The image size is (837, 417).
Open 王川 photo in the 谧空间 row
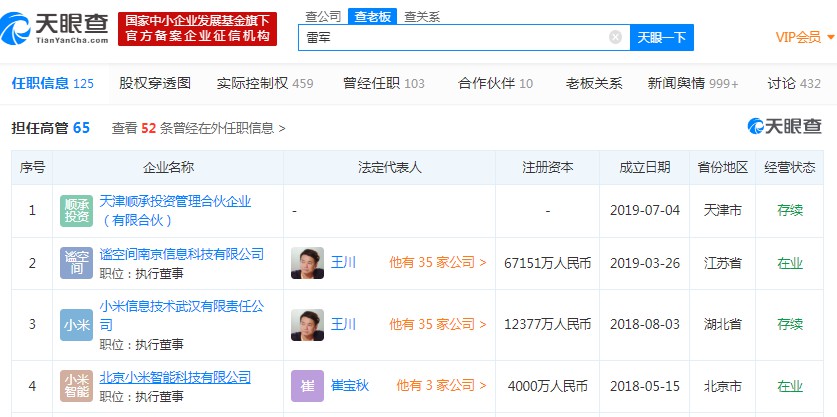307,263
